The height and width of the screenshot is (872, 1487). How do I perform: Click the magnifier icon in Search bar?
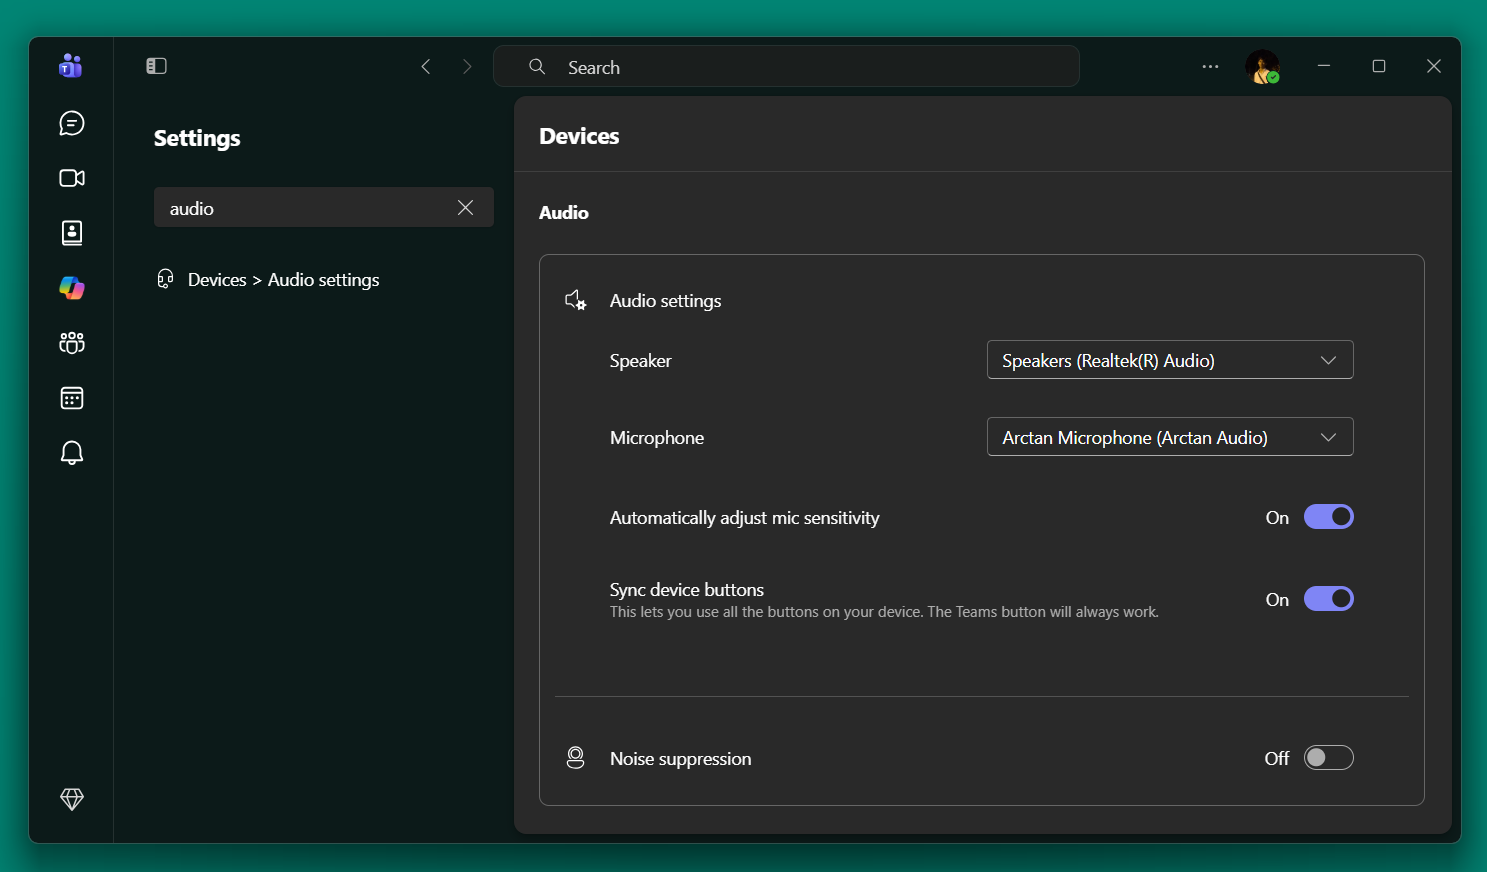(x=537, y=66)
